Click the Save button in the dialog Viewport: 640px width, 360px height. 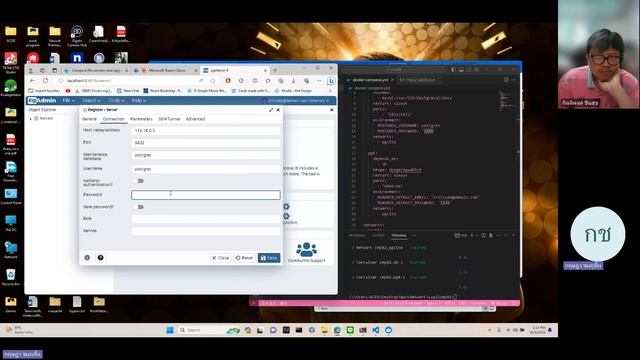pyautogui.click(x=269, y=258)
